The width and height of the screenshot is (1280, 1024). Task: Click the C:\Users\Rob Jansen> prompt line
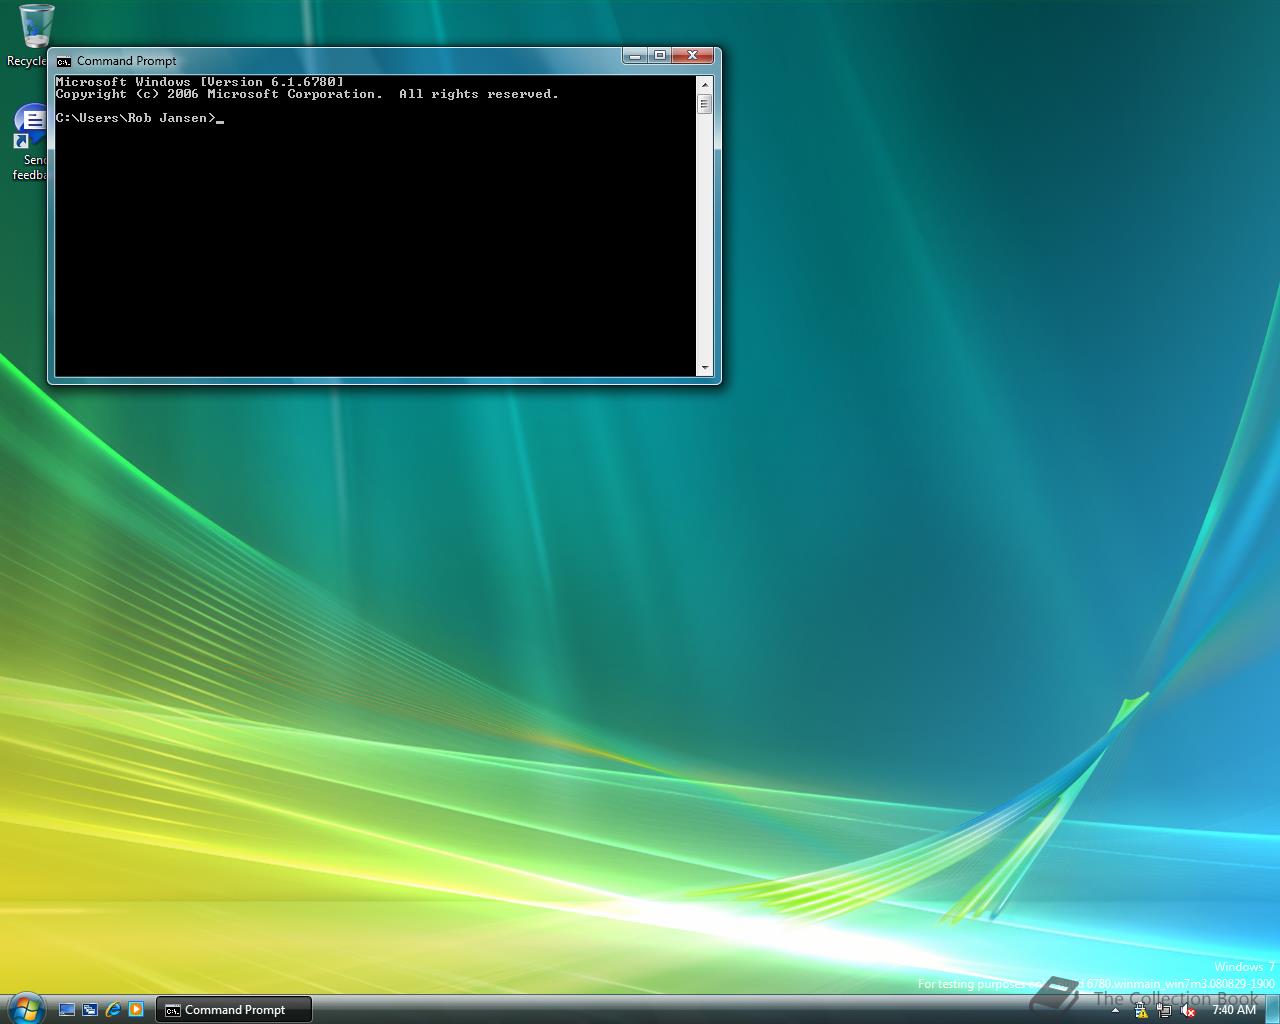click(136, 118)
